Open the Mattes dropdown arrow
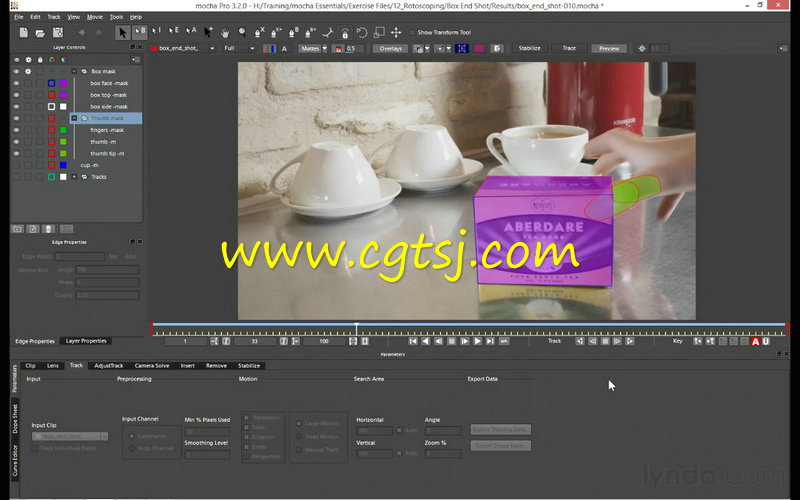Screen dimensions: 800x500 [x=324, y=48]
